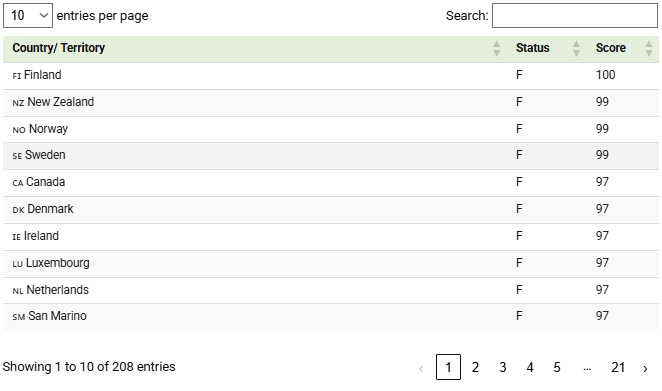
Task: Open page 5 of results
Action: pyautogui.click(x=557, y=367)
